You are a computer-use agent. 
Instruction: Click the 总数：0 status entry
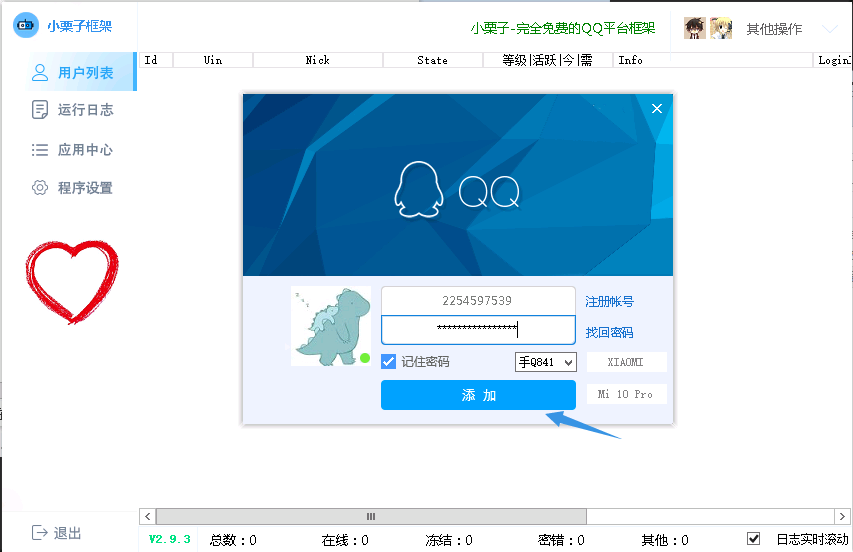[233, 540]
